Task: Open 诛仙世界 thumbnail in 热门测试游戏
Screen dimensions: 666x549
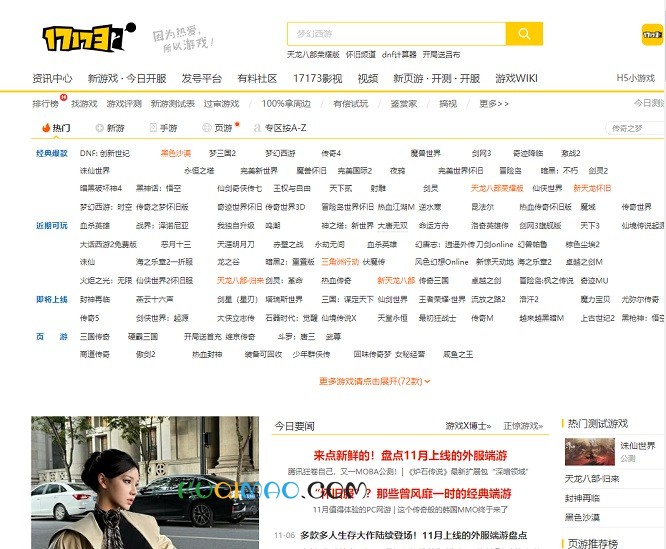Action: (590, 452)
